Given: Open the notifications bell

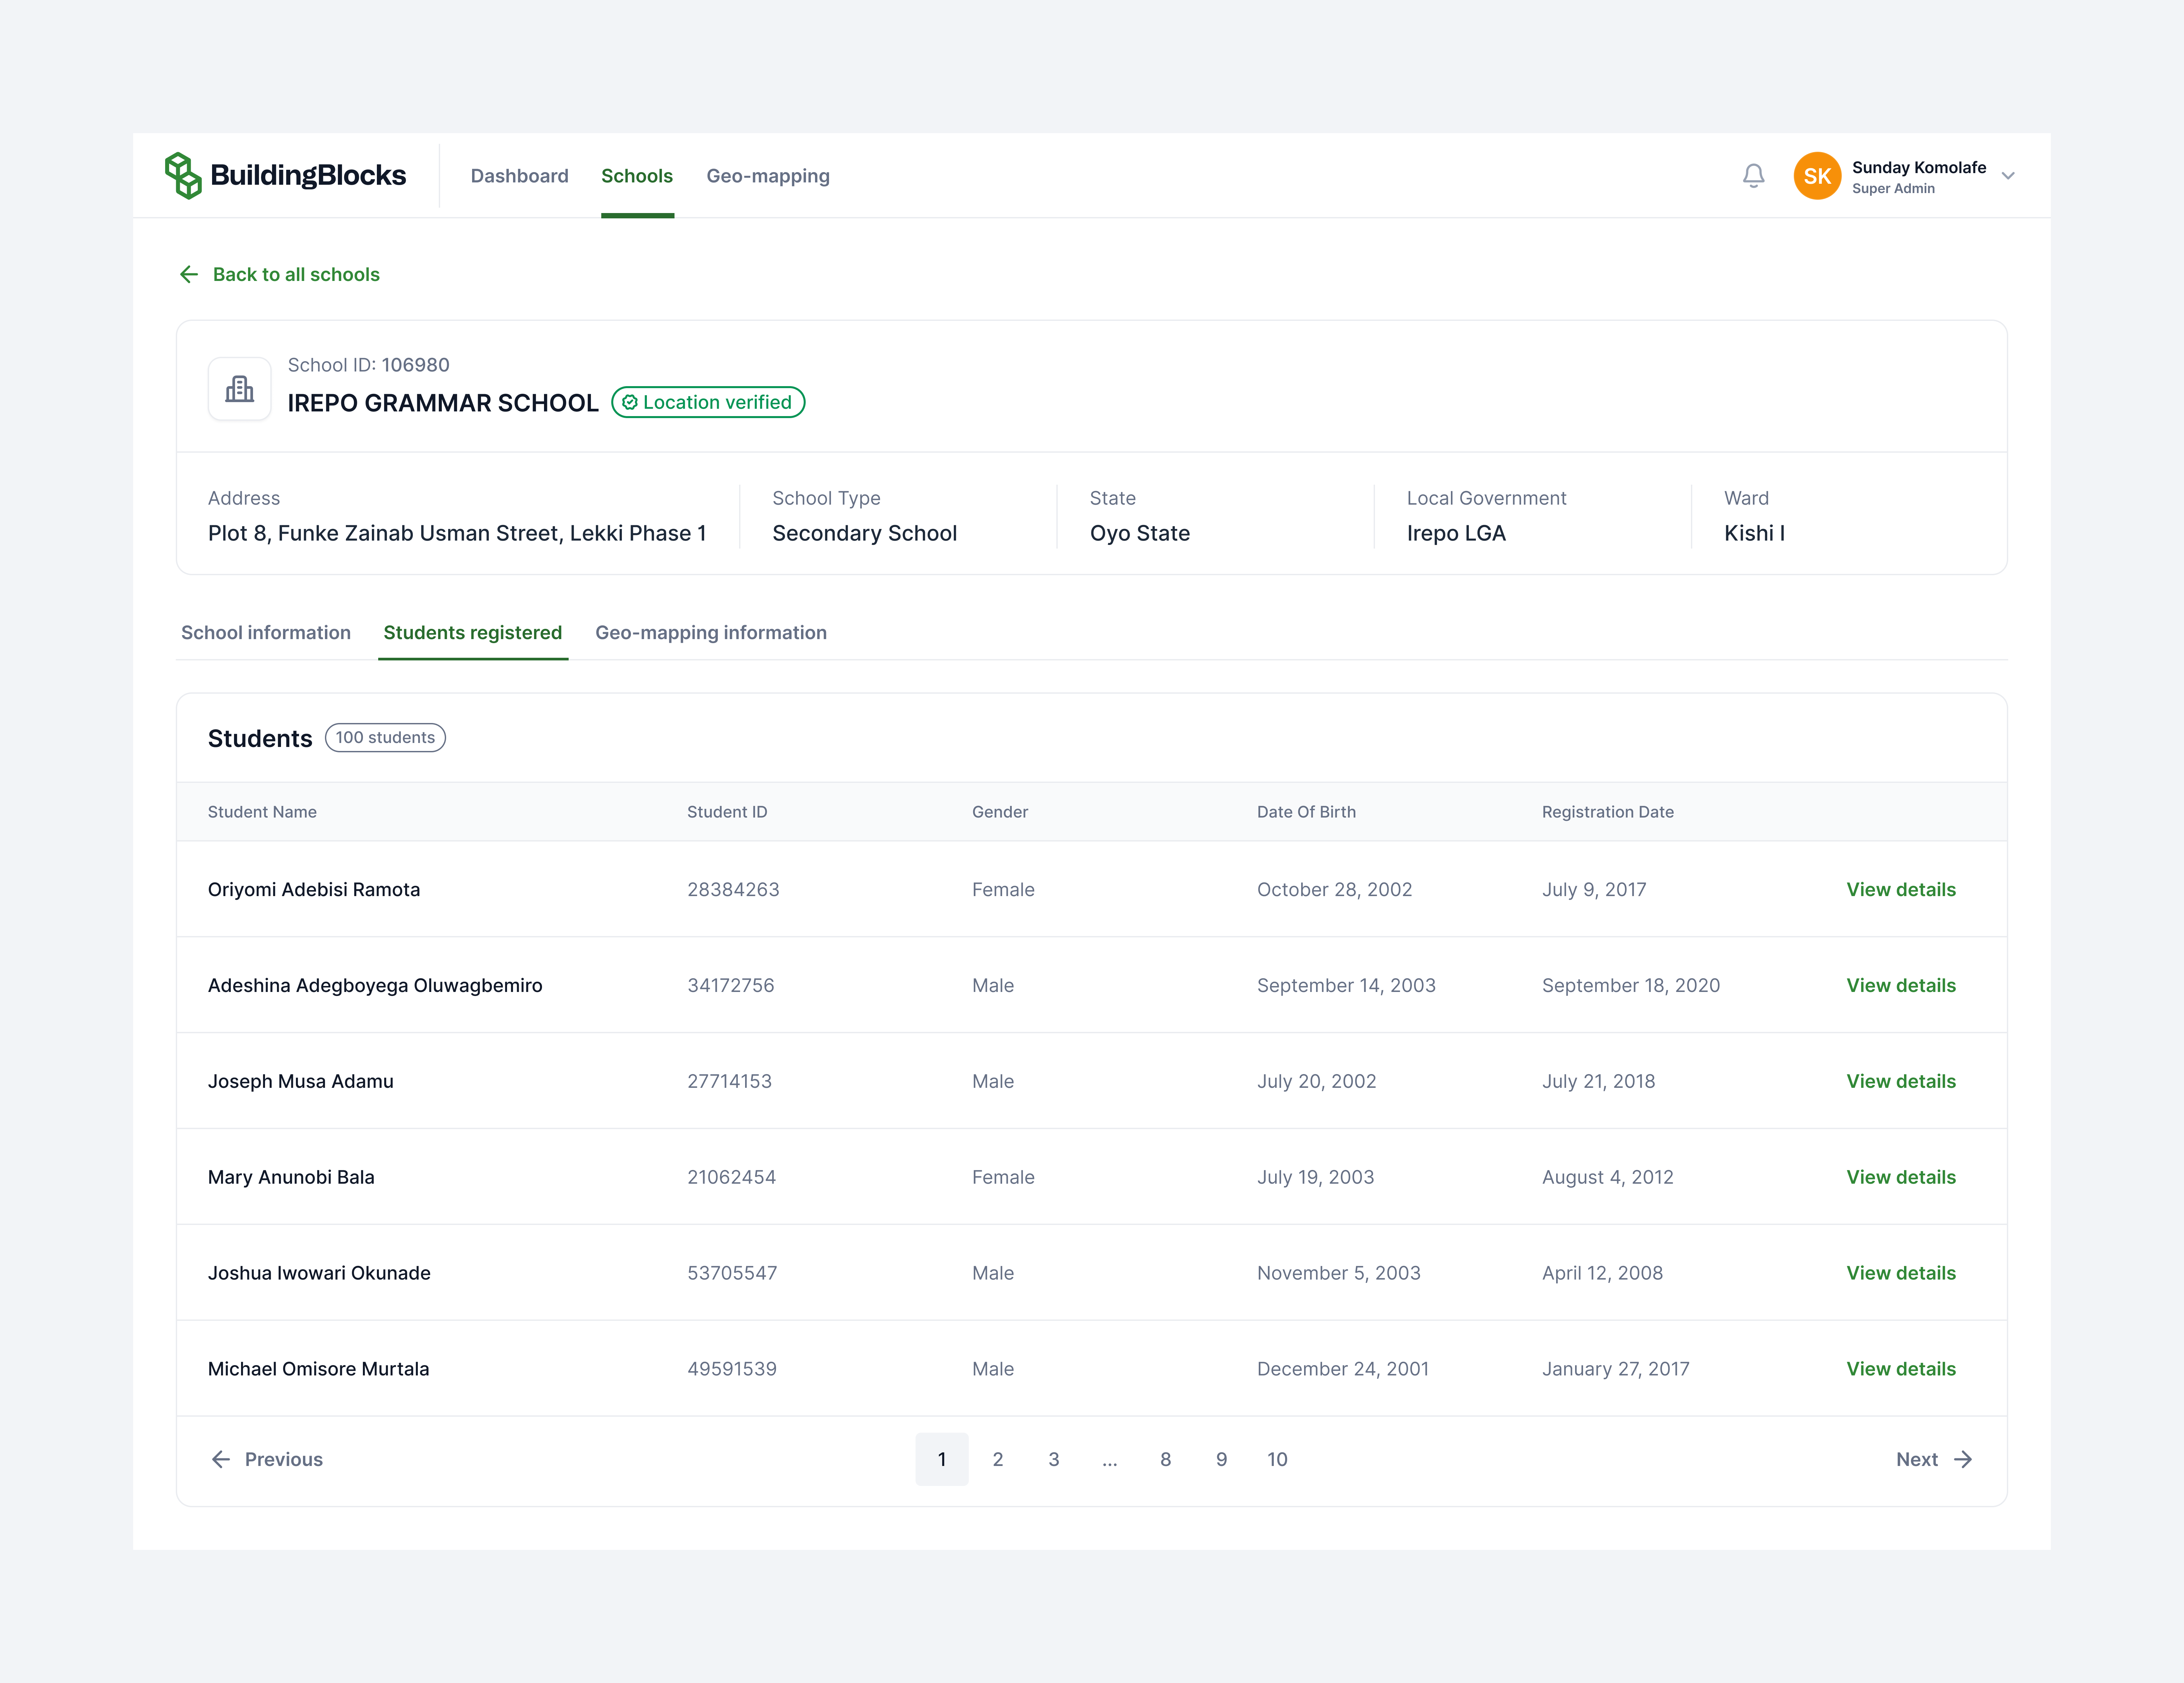Looking at the screenshot, I should point(1753,176).
